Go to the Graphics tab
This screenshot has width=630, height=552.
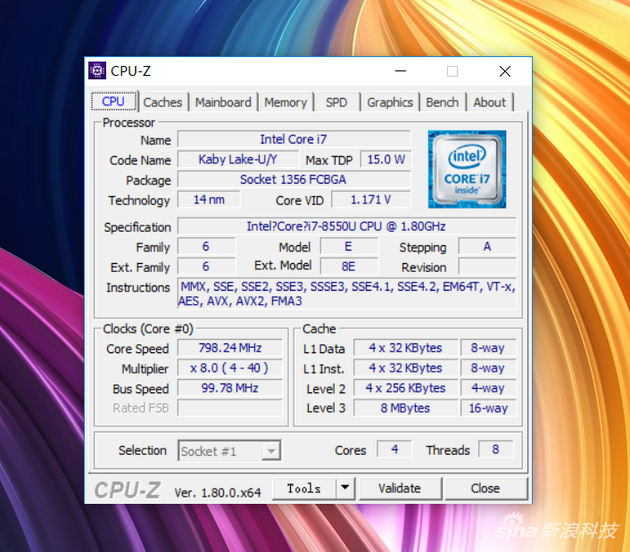(x=390, y=102)
